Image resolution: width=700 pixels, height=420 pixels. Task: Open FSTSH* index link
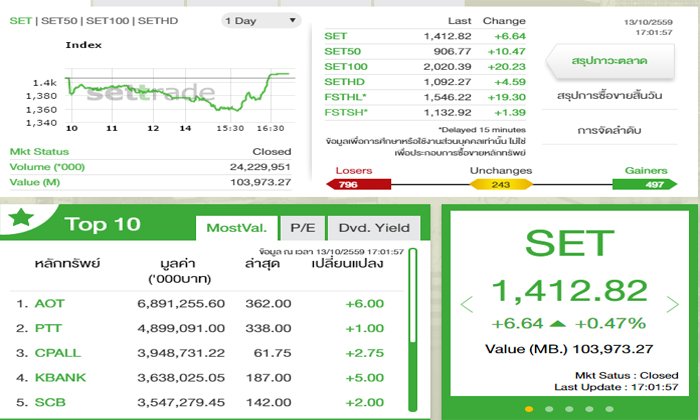(346, 112)
